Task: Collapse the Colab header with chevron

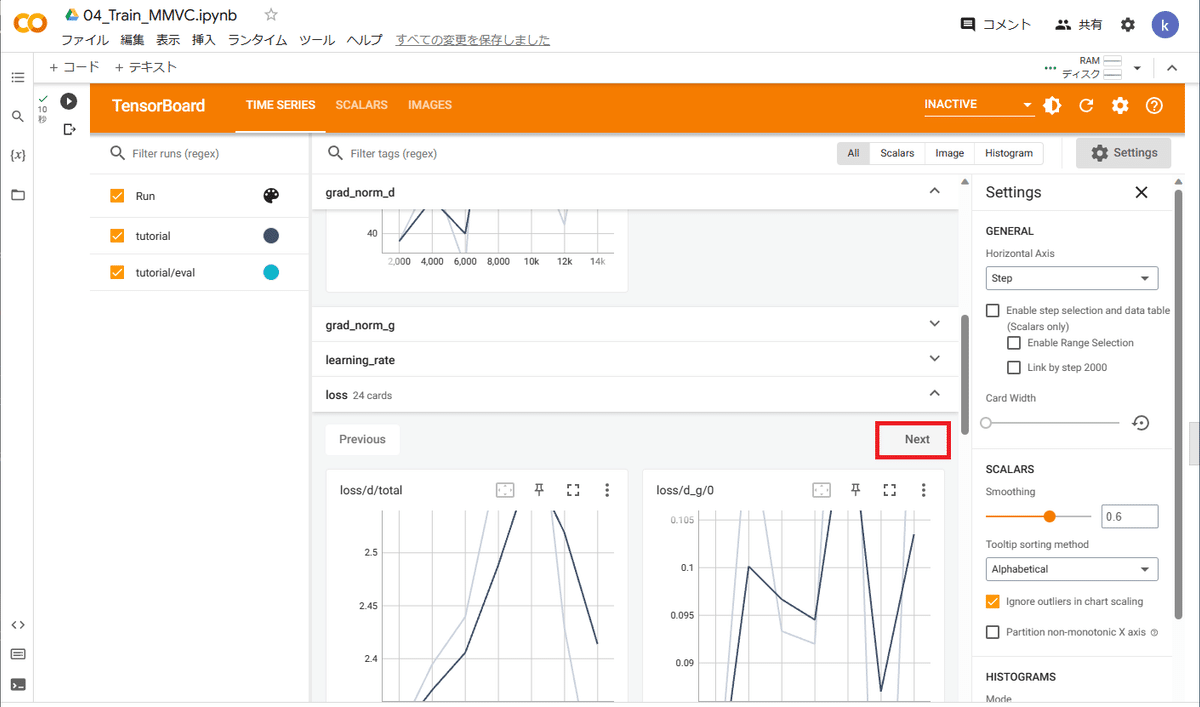Action: [1171, 68]
